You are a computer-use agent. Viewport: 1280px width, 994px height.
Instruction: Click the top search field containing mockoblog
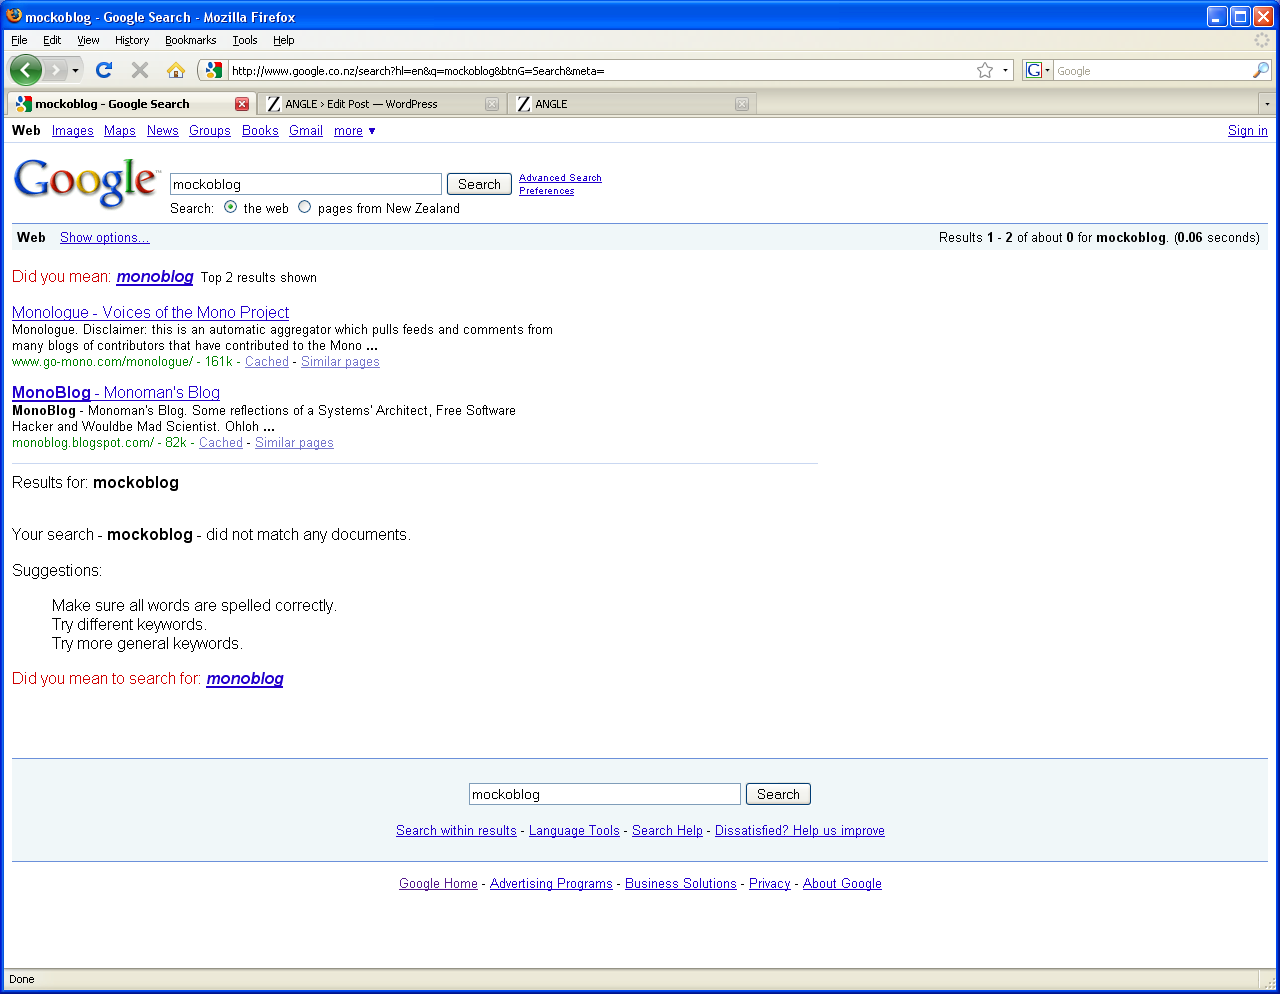[x=306, y=184]
